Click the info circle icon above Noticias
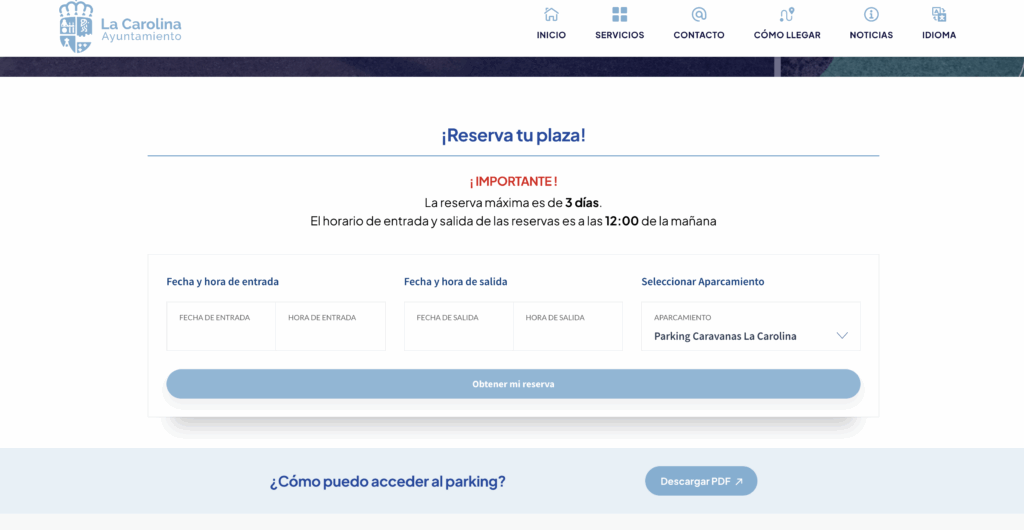 click(871, 14)
